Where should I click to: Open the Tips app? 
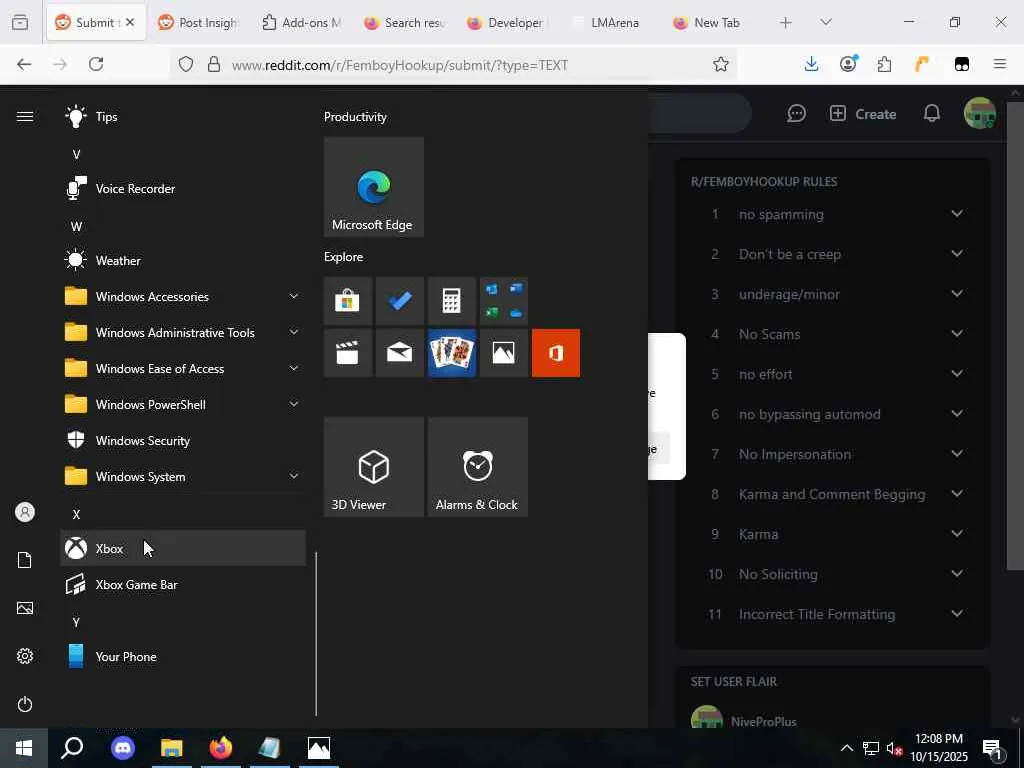pyautogui.click(x=183, y=117)
